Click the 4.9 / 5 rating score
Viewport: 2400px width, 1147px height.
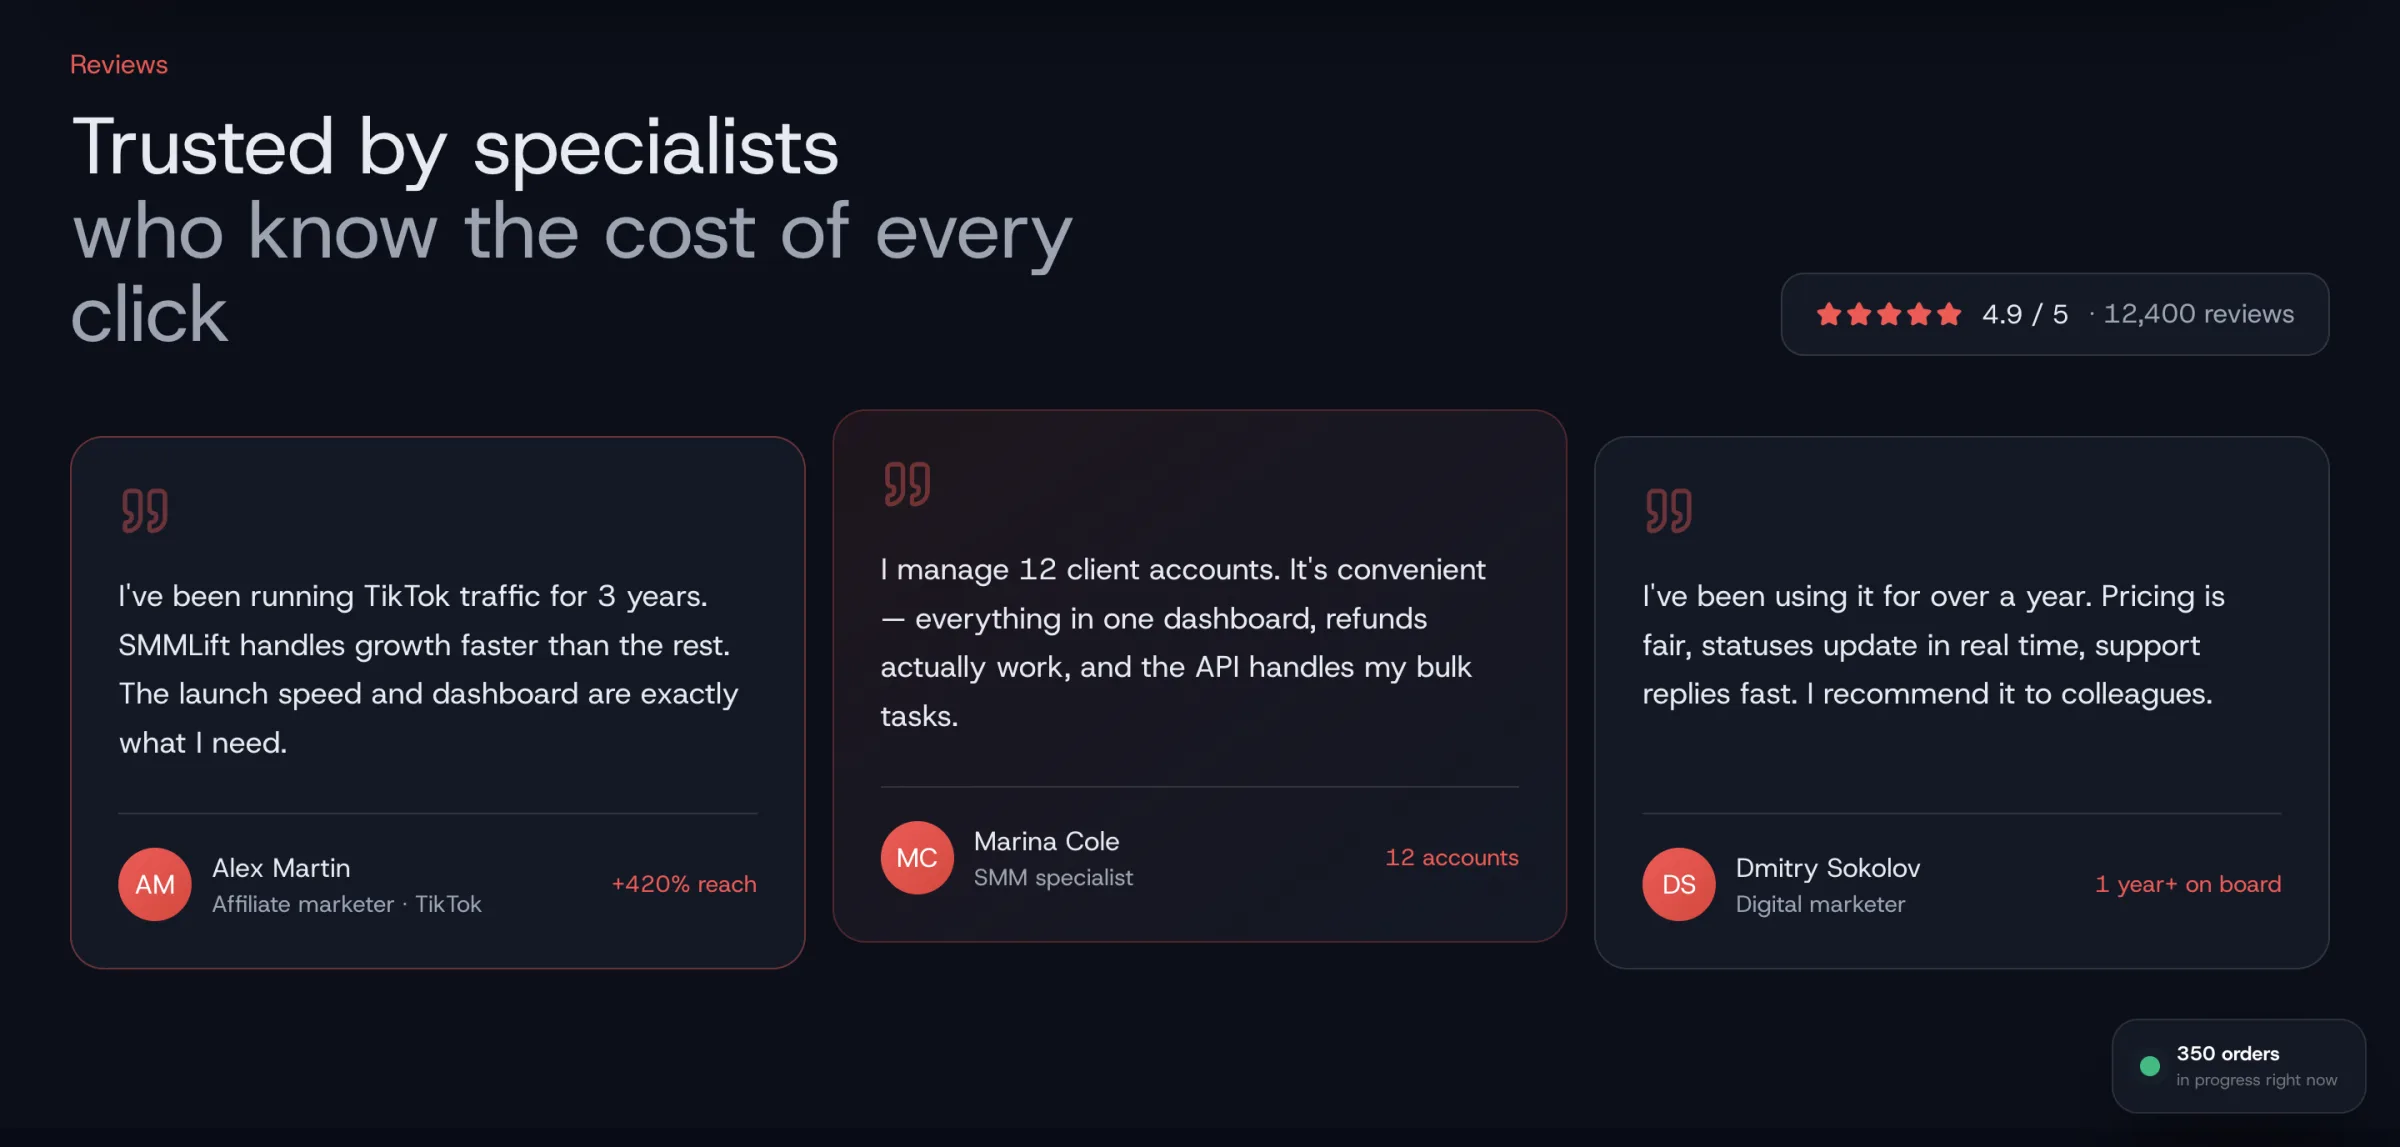coord(2025,314)
